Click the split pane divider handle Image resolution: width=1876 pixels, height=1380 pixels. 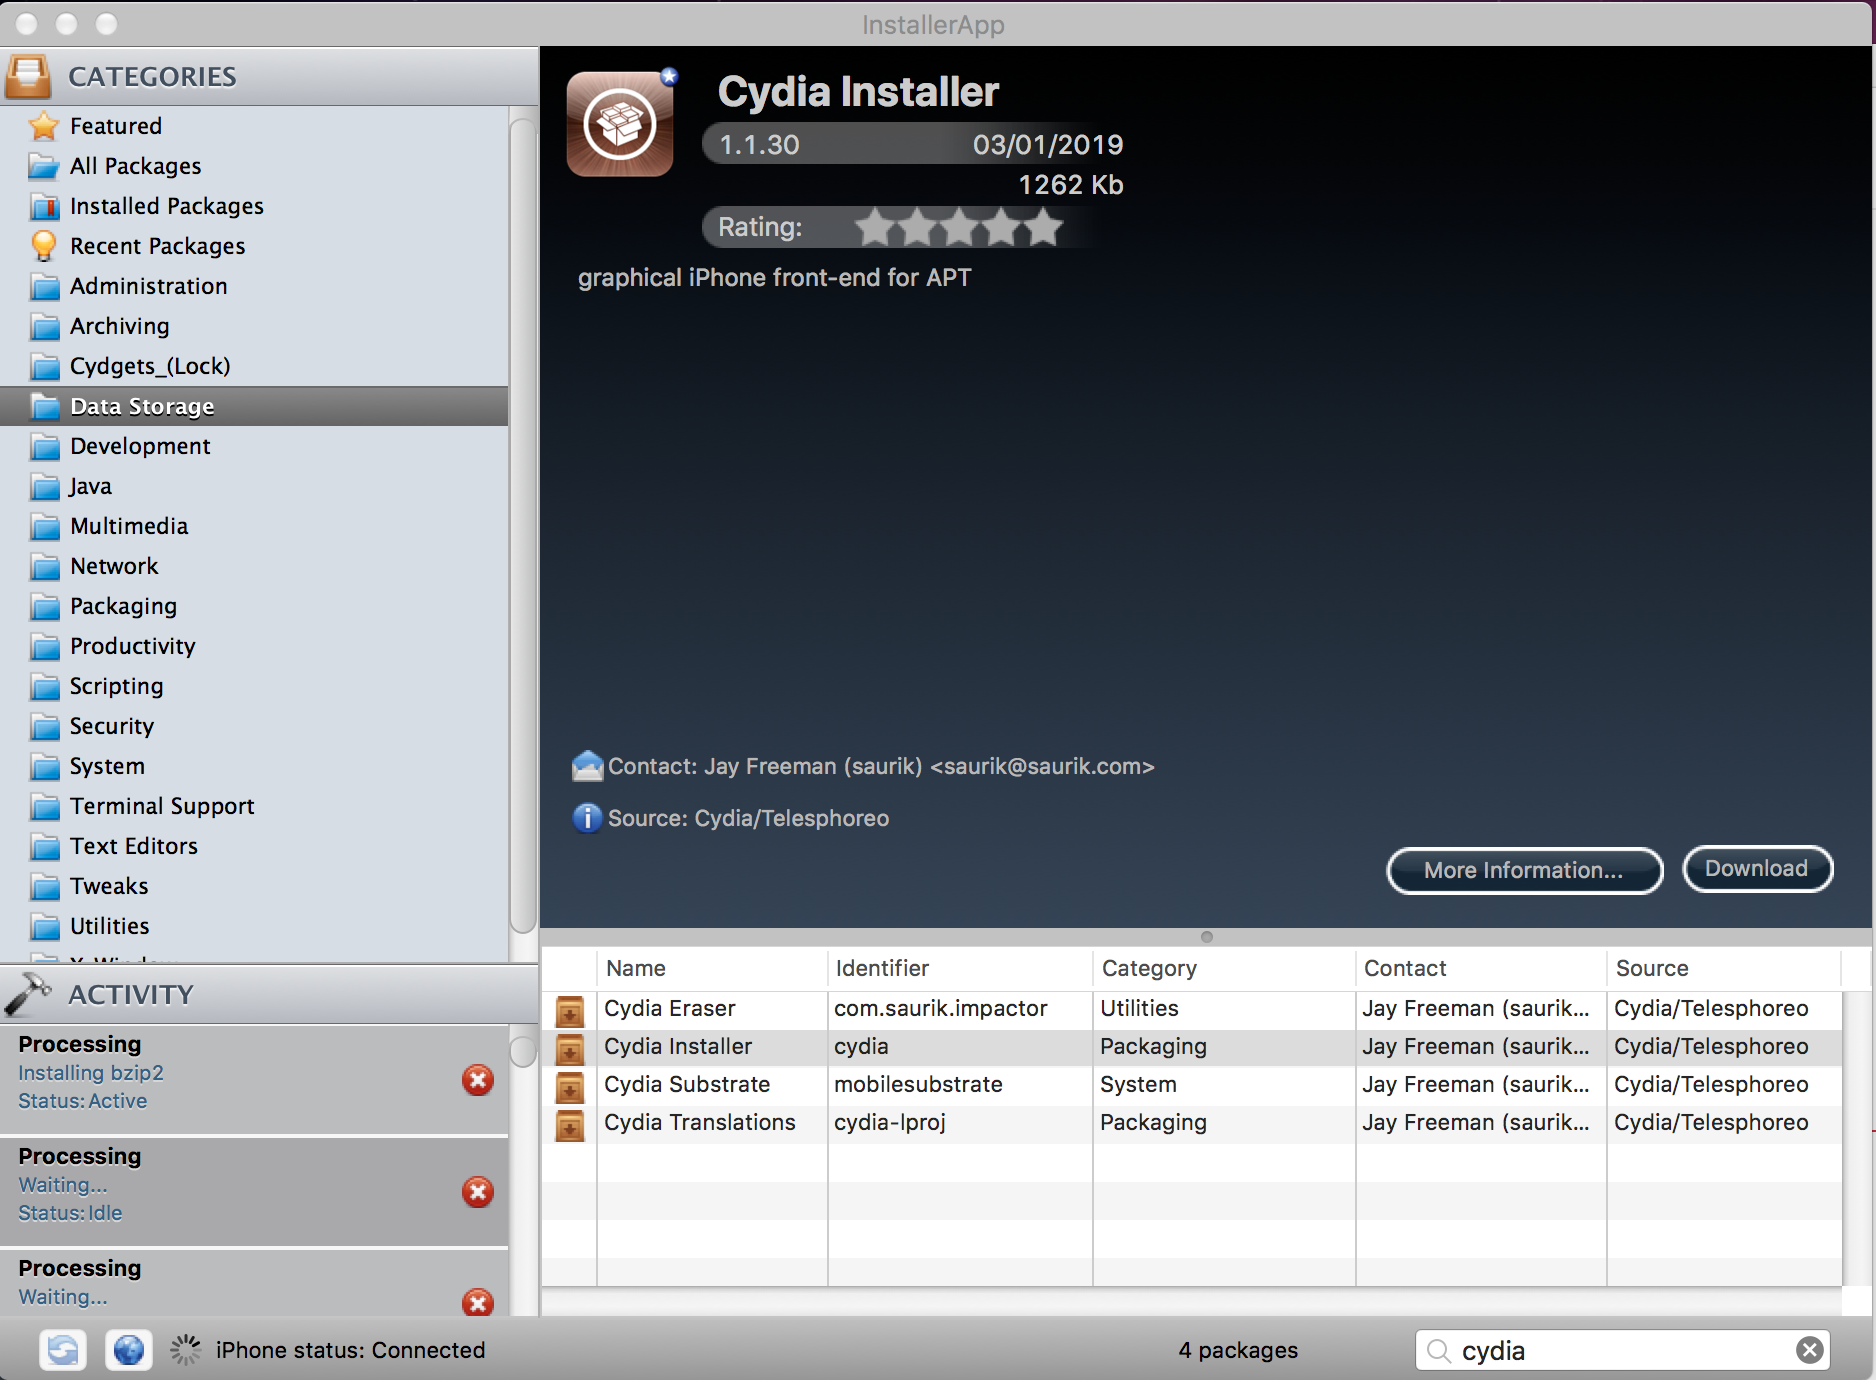click(1207, 937)
